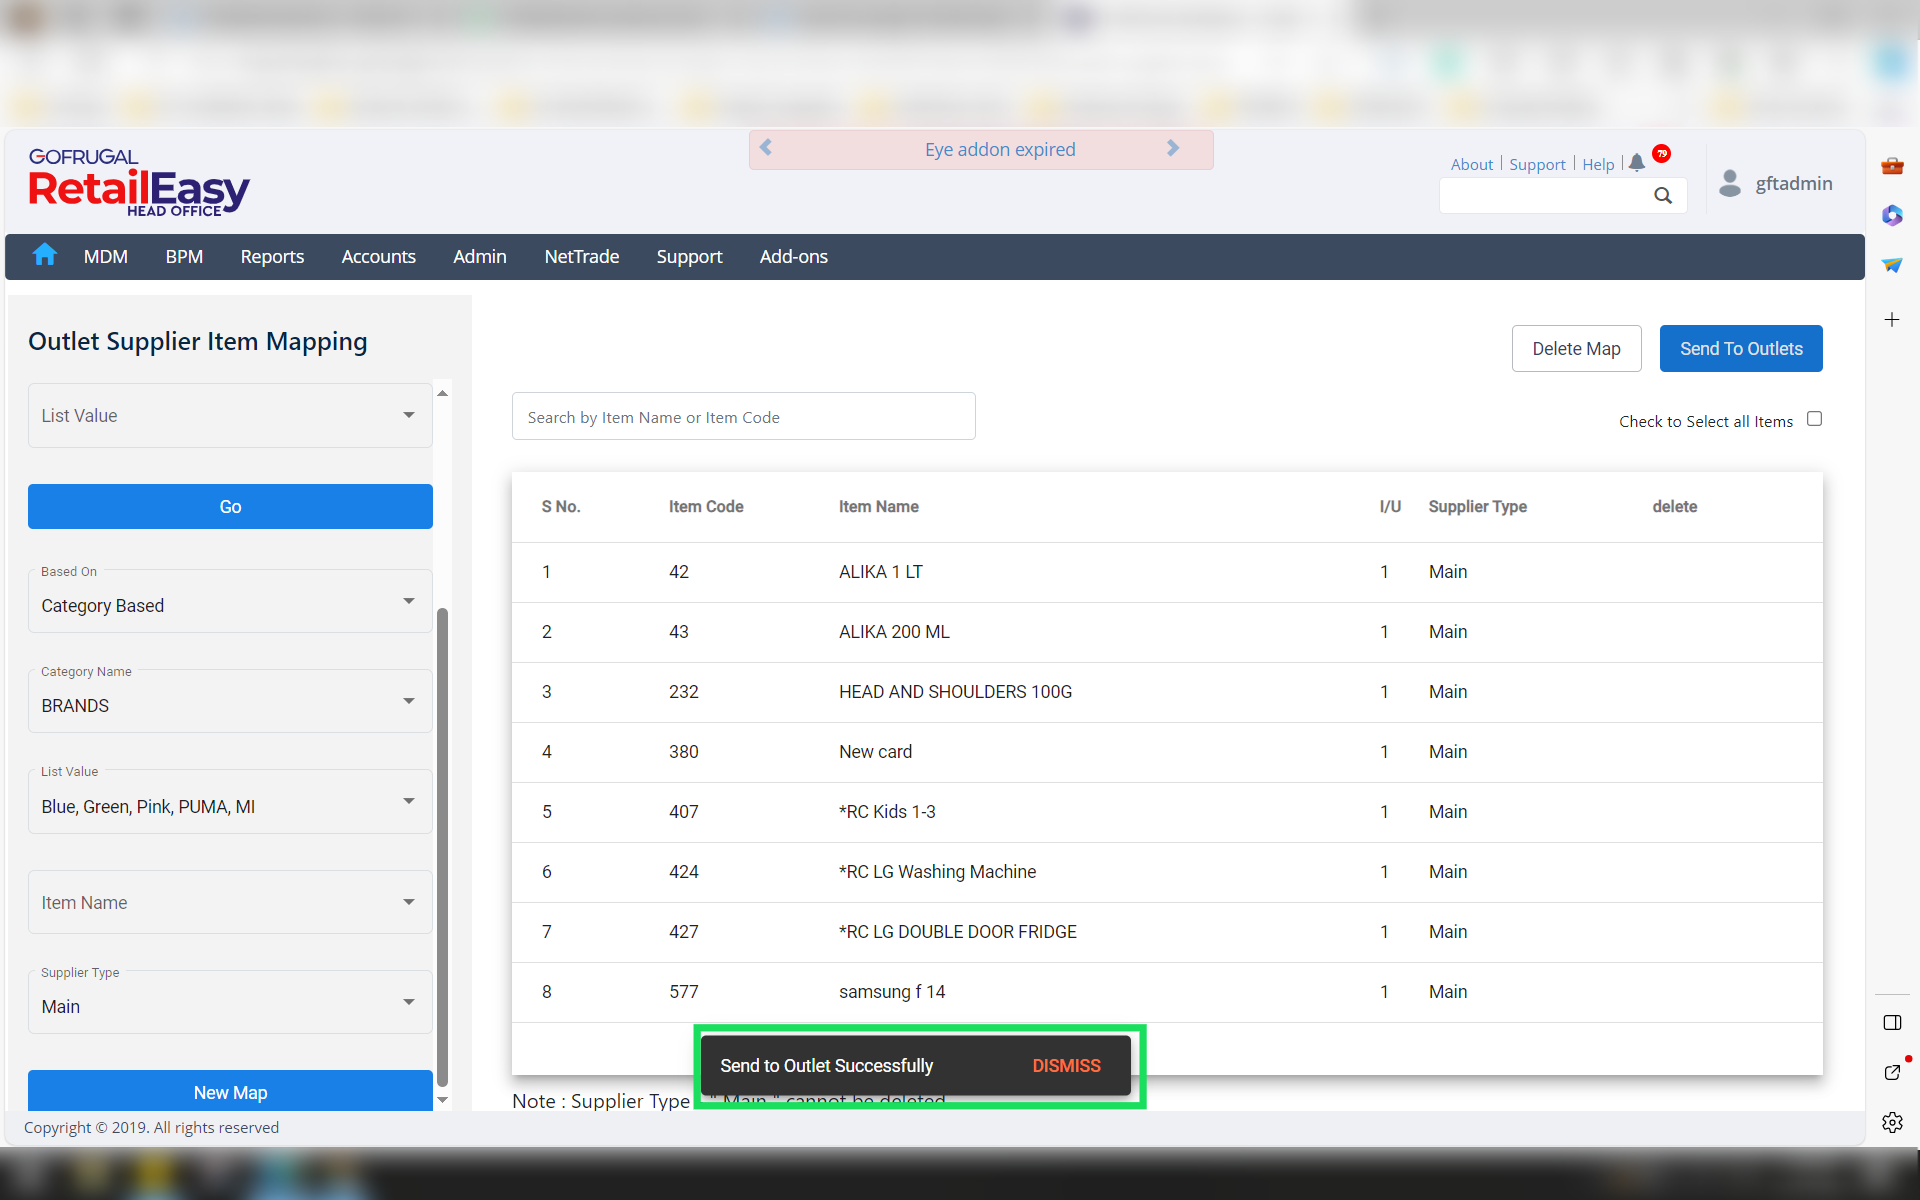The image size is (1920, 1200).
Task: Open the briefcase tools sidebar icon
Action: point(1892,166)
